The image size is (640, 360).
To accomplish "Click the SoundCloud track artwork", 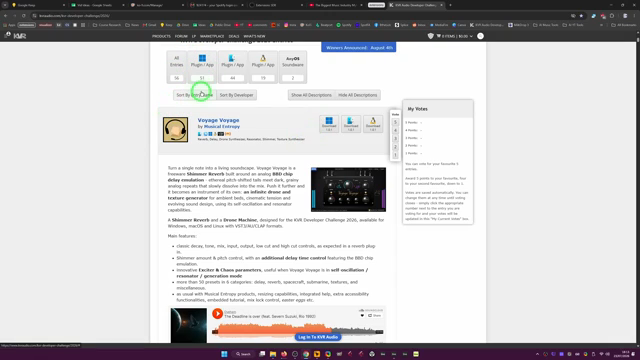I will (x=189, y=325).
